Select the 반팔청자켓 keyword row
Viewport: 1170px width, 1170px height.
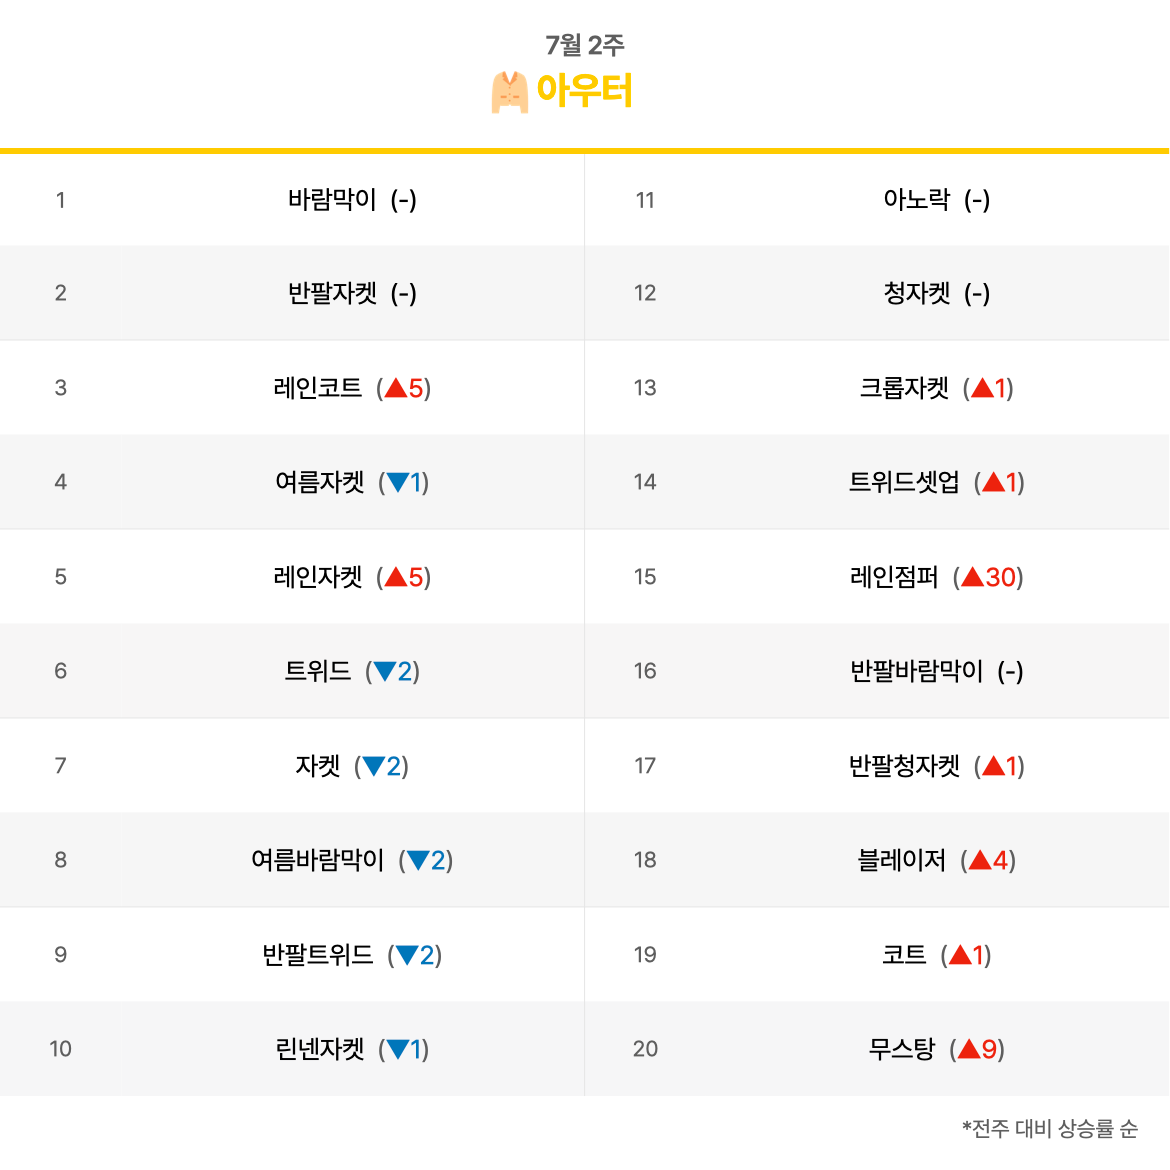click(877, 766)
